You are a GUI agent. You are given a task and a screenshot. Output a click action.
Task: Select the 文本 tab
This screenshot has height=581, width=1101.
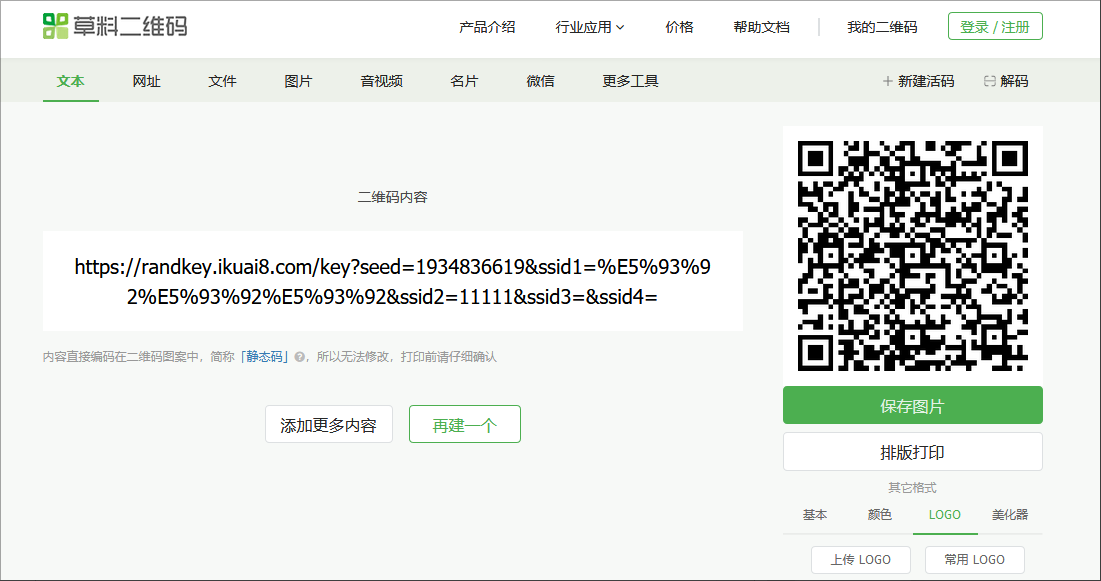coord(71,81)
